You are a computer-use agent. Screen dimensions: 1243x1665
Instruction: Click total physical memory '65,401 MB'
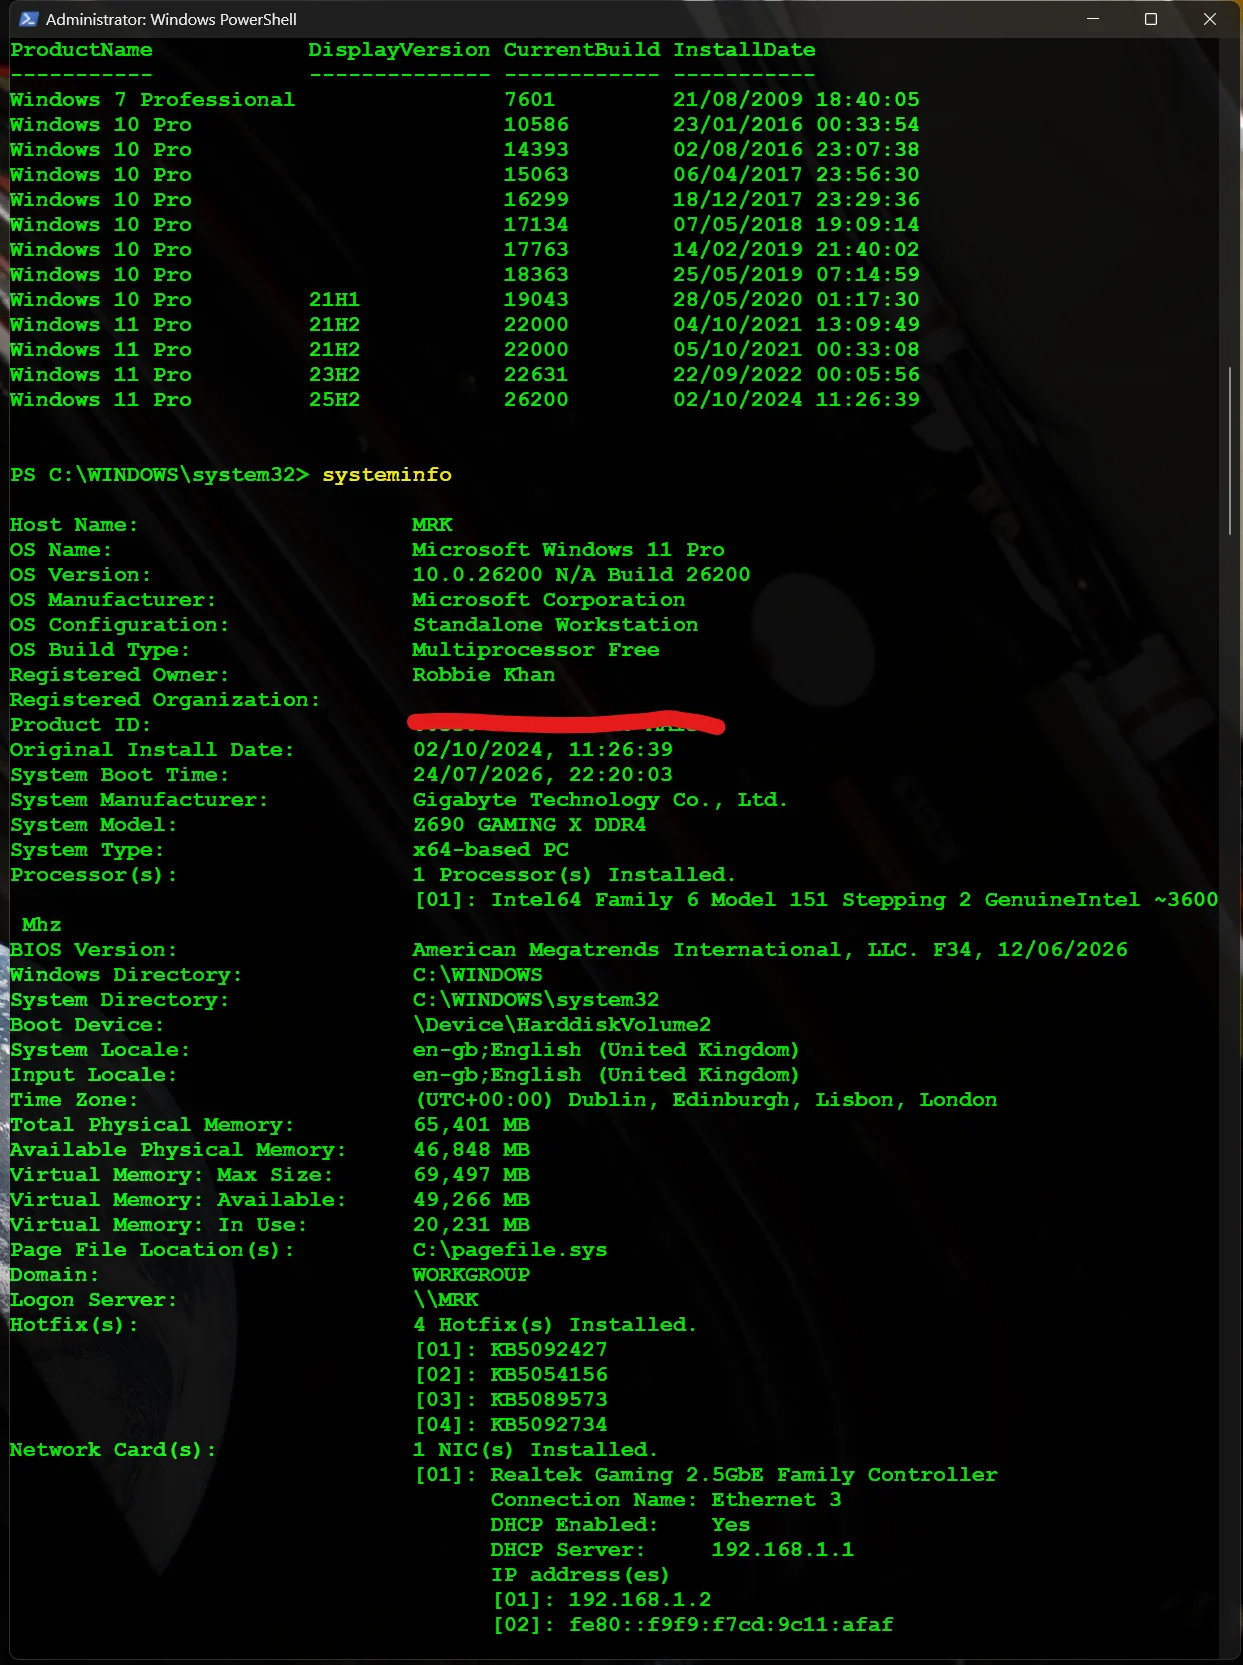(471, 1125)
